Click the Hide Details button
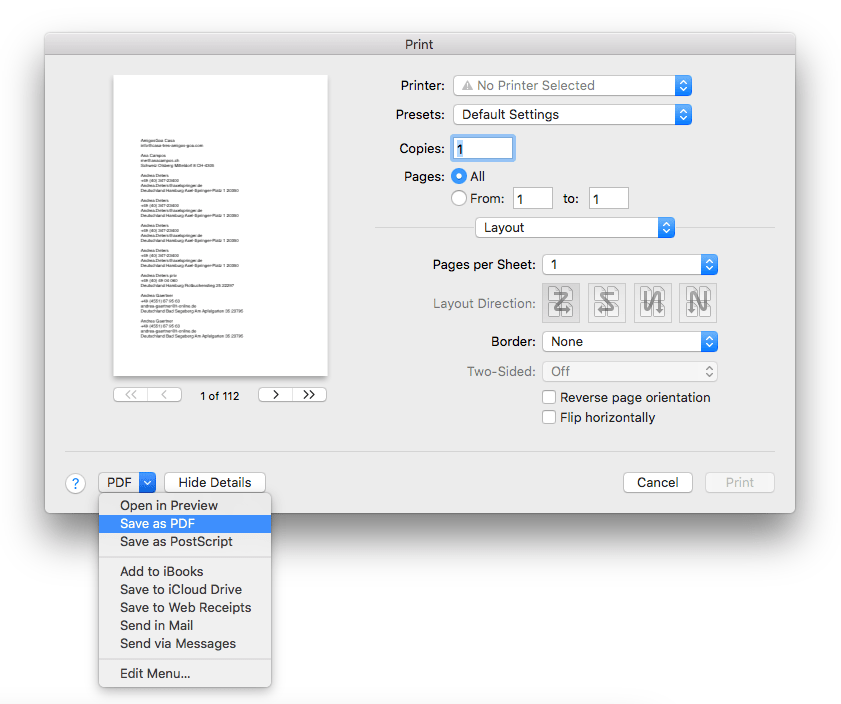This screenshot has height=704, width=841. point(214,482)
